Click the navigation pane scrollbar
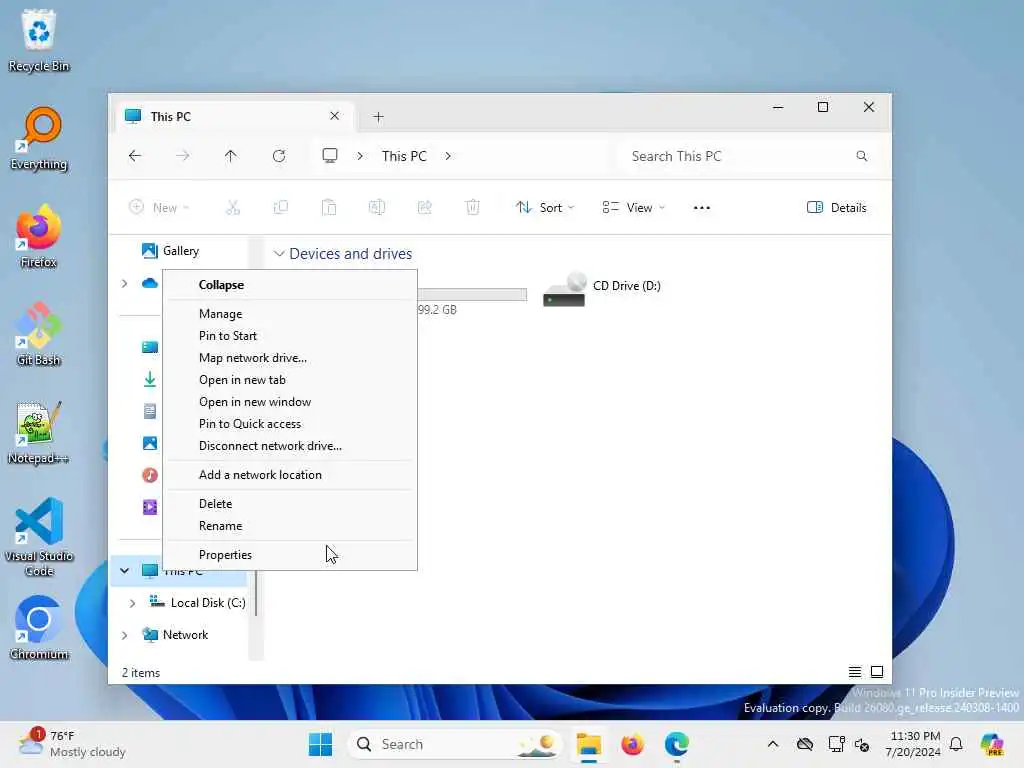Viewport: 1024px width, 768px height. [256, 591]
